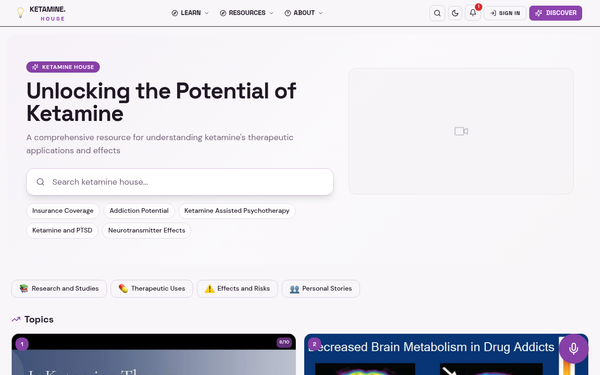Toggle dark mode moon icon
The width and height of the screenshot is (600, 375).
pyautogui.click(x=455, y=13)
